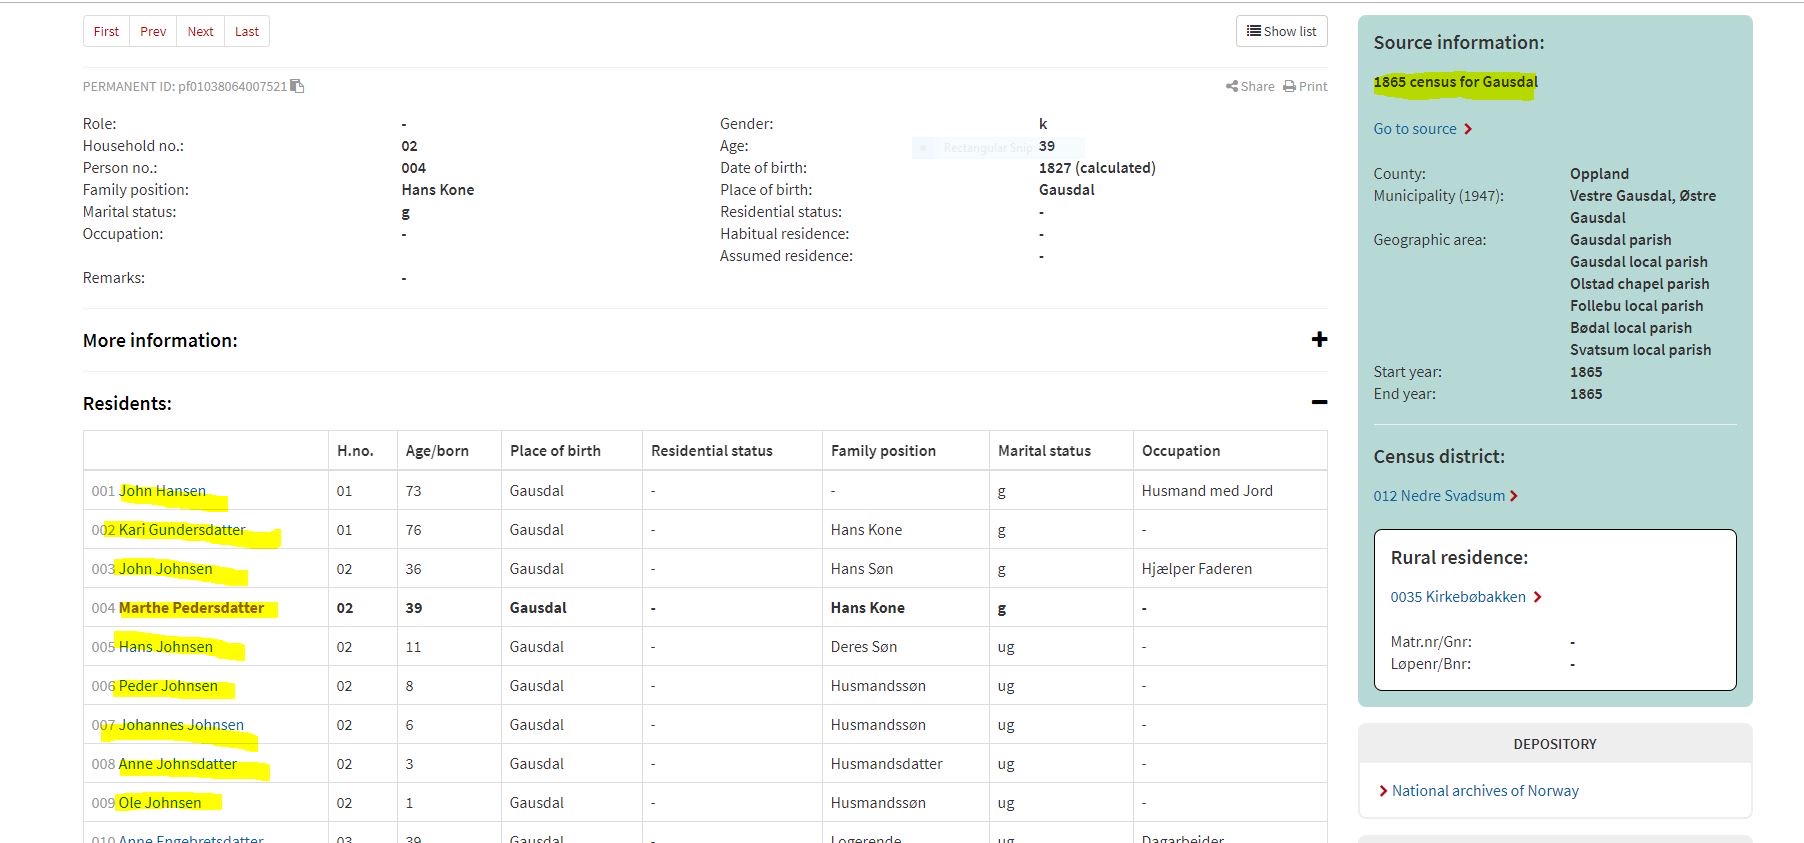Open resident Kari Gundersdatter
The image size is (1804, 843).
pyautogui.click(x=182, y=530)
